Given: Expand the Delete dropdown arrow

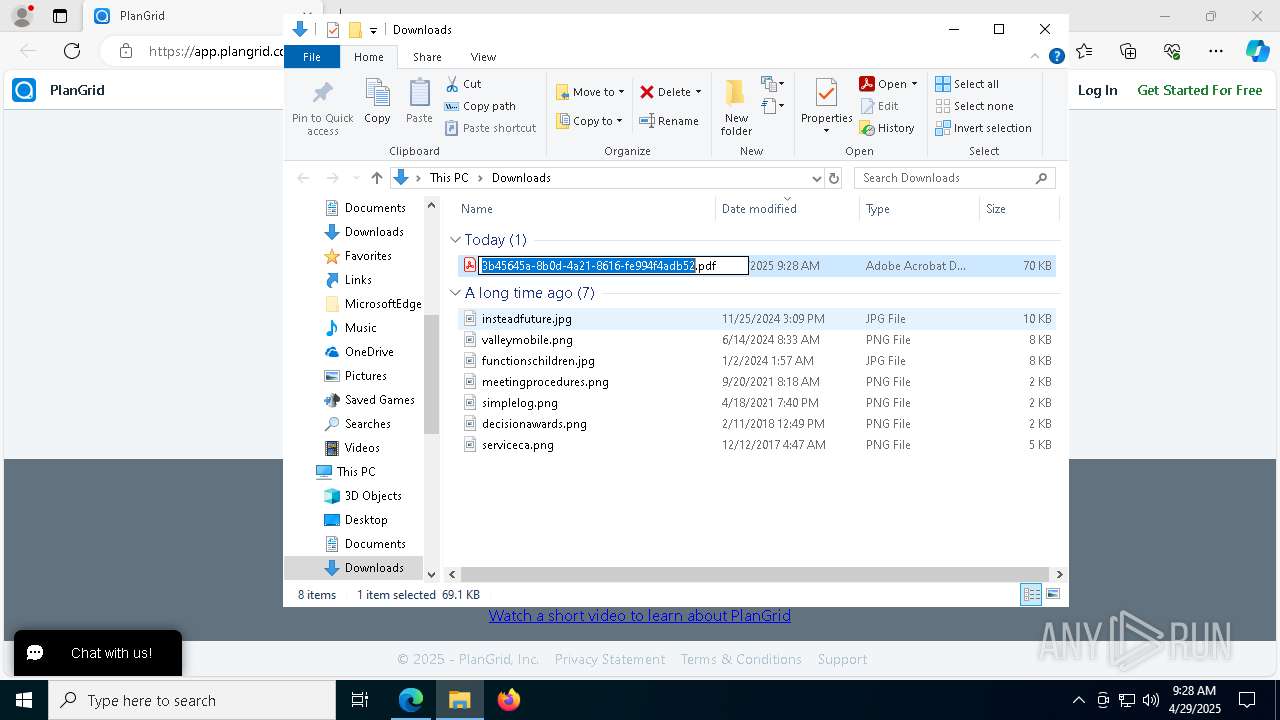Looking at the screenshot, I should tap(698, 92).
